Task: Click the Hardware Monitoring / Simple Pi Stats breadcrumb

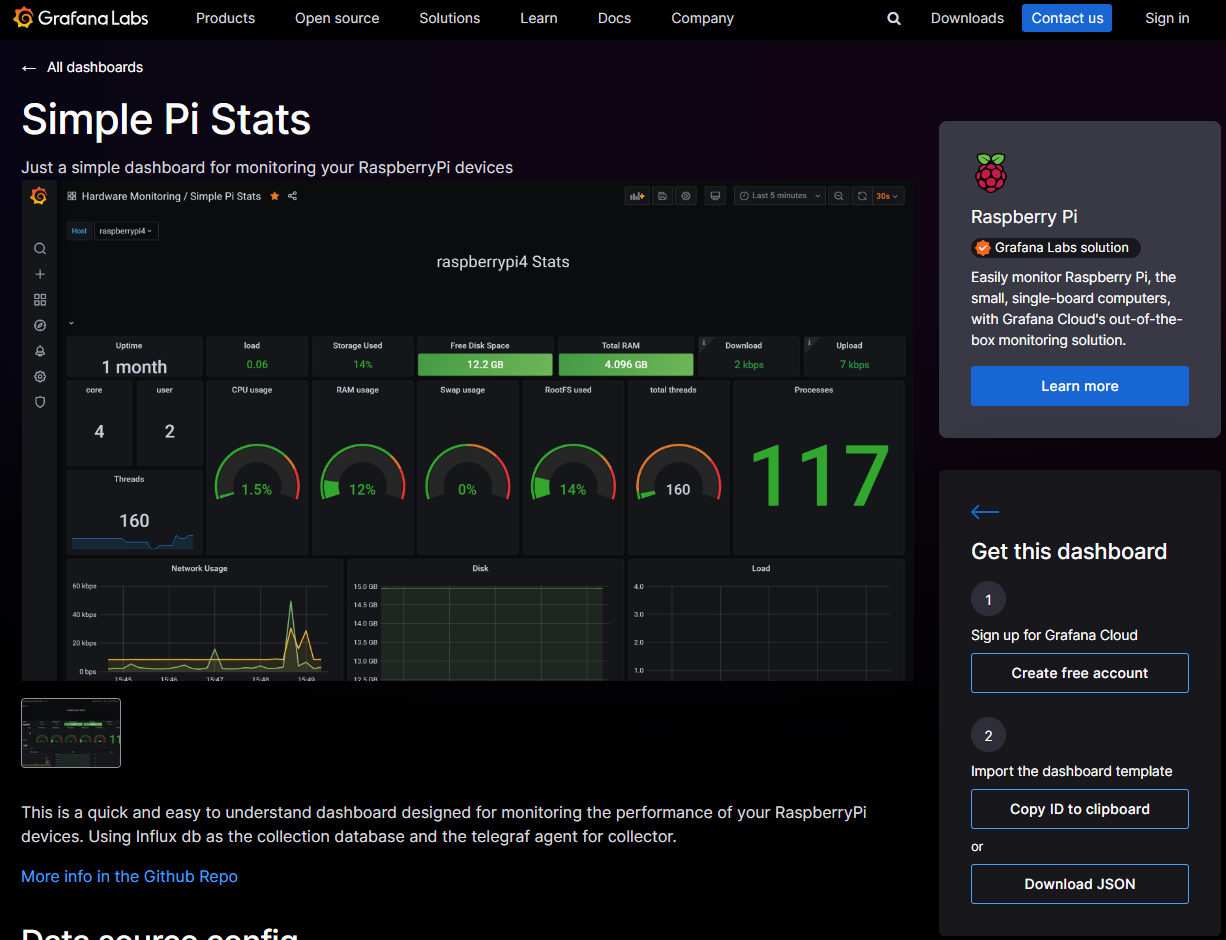Action: [x=171, y=196]
